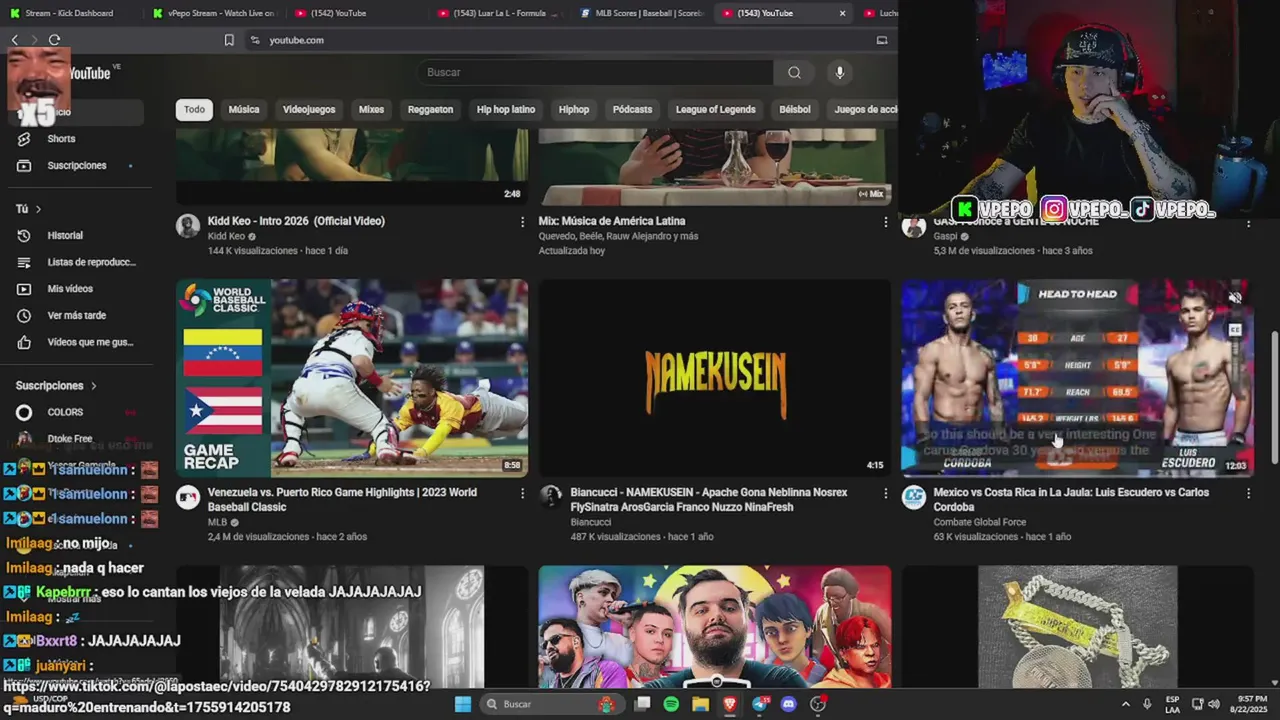Activate voice search microphone icon
Viewport: 1280px width, 720px height.
tap(840, 72)
